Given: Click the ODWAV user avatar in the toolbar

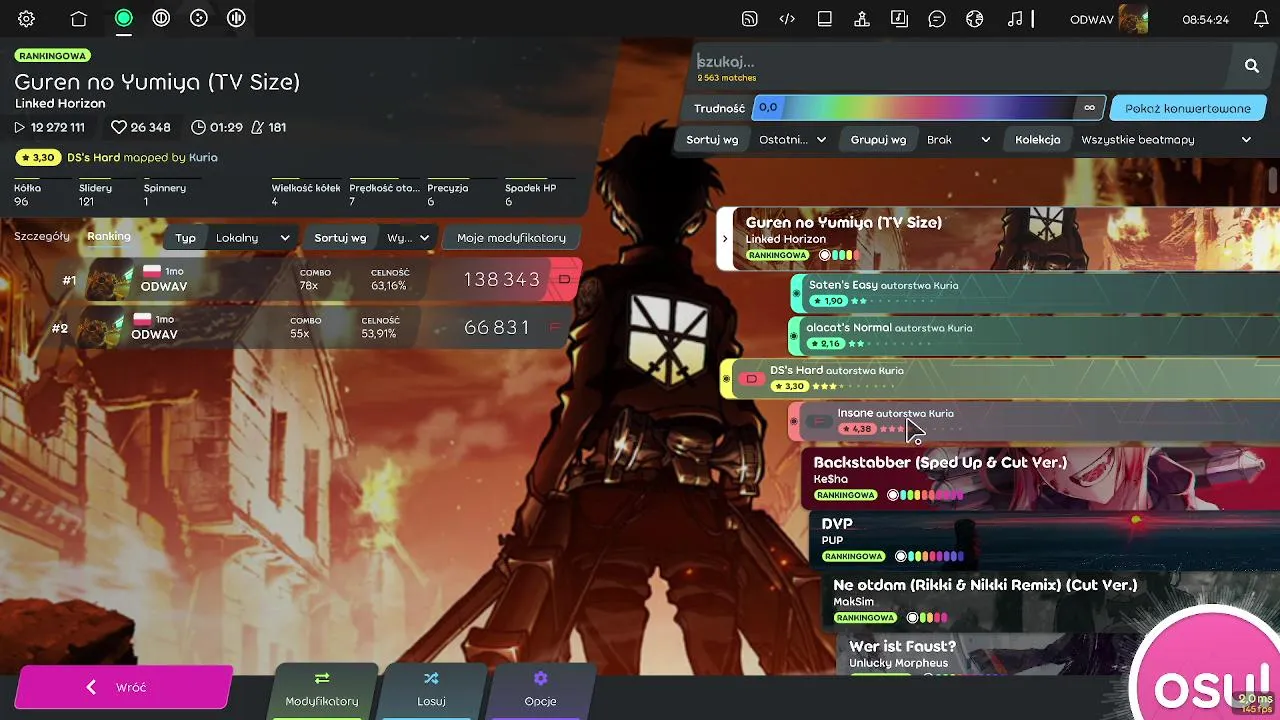Looking at the screenshot, I should [x=1133, y=19].
